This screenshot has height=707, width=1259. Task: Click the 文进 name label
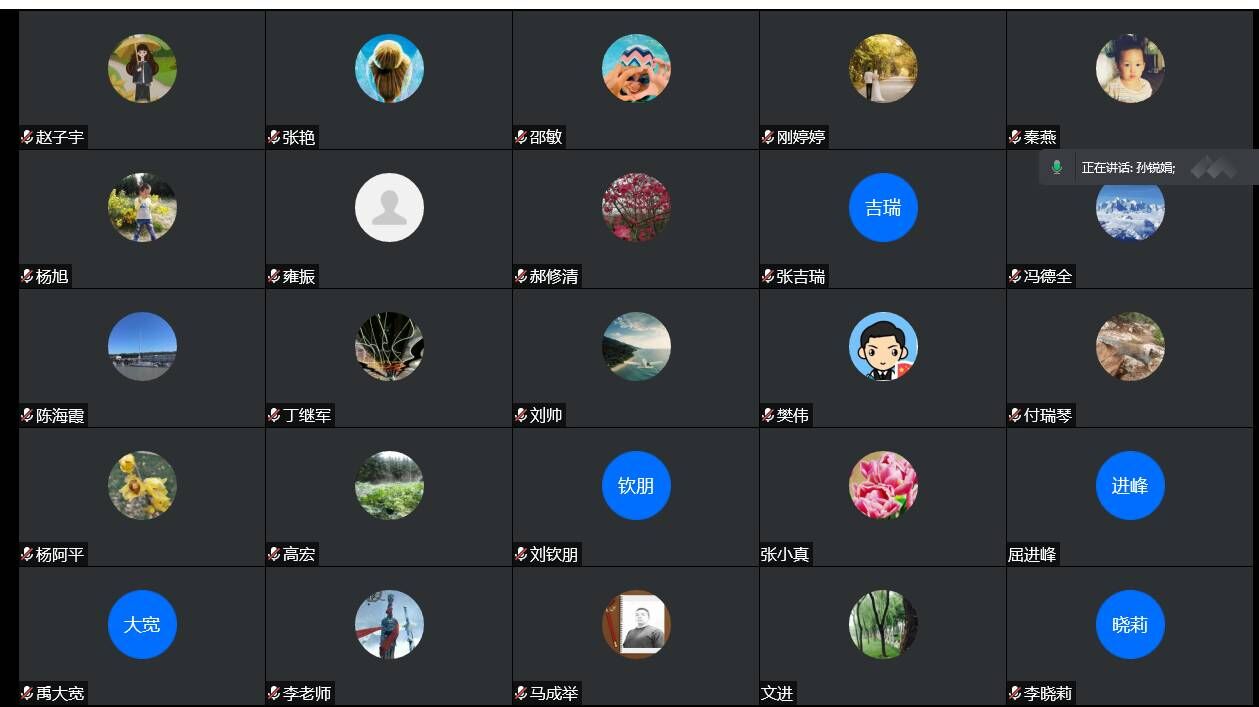click(x=777, y=693)
